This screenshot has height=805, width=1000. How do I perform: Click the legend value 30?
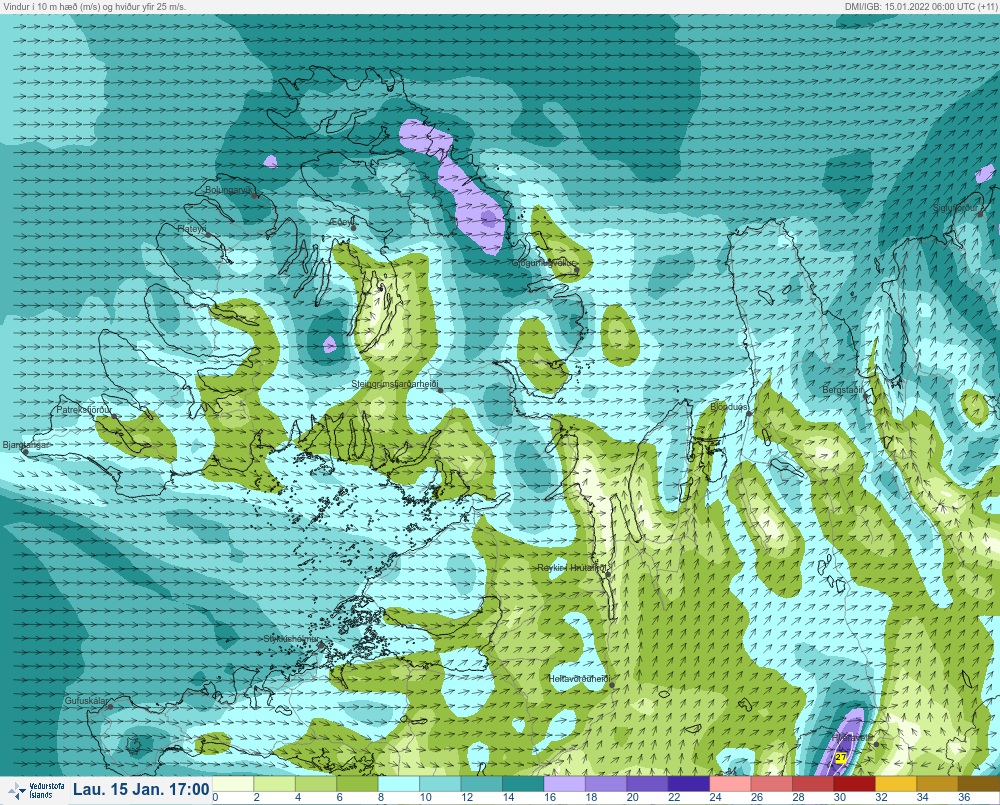[840, 797]
